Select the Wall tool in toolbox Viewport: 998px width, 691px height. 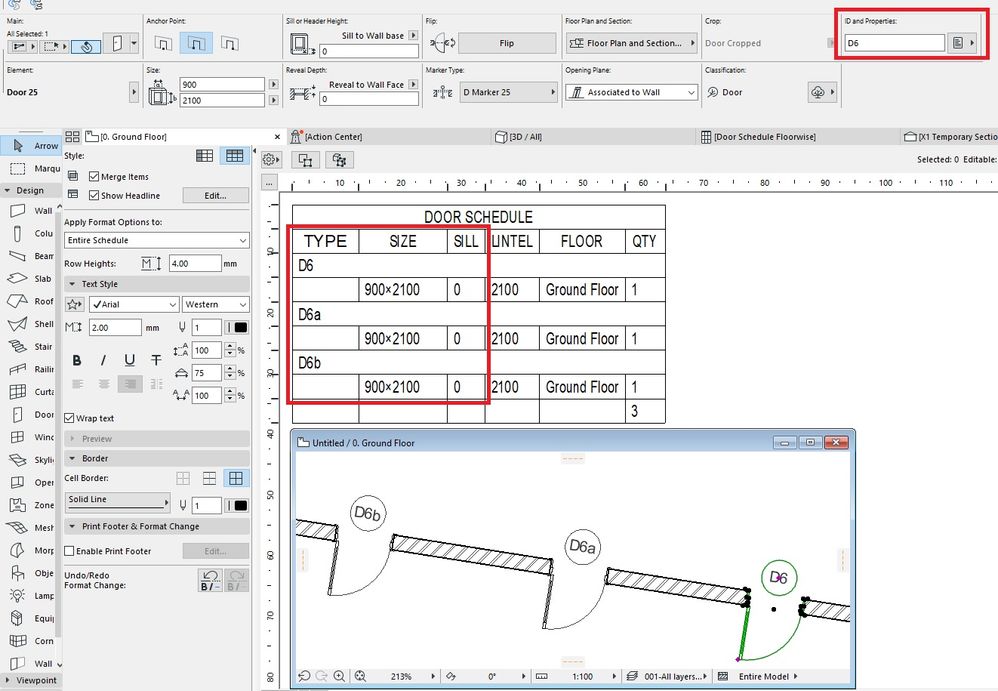coord(18,211)
